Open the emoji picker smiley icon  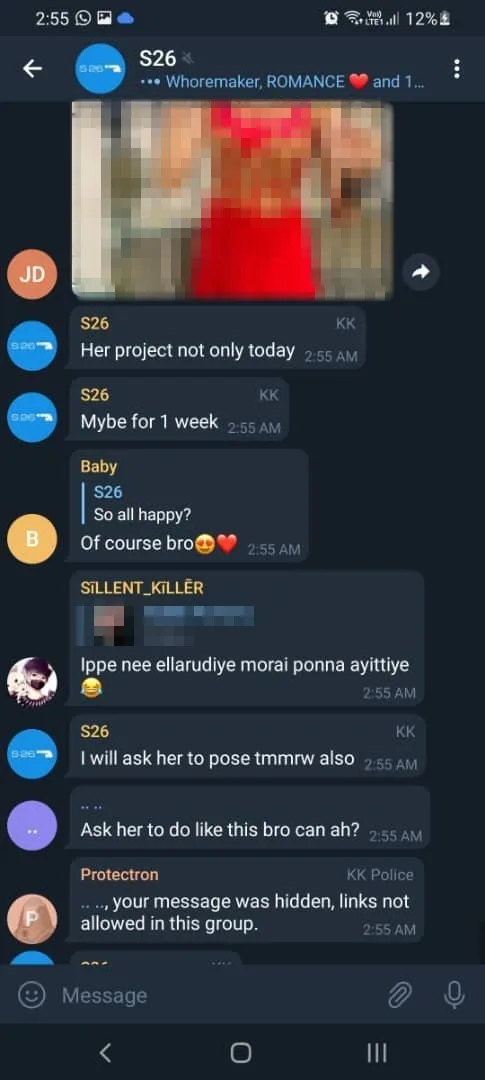coord(31,995)
